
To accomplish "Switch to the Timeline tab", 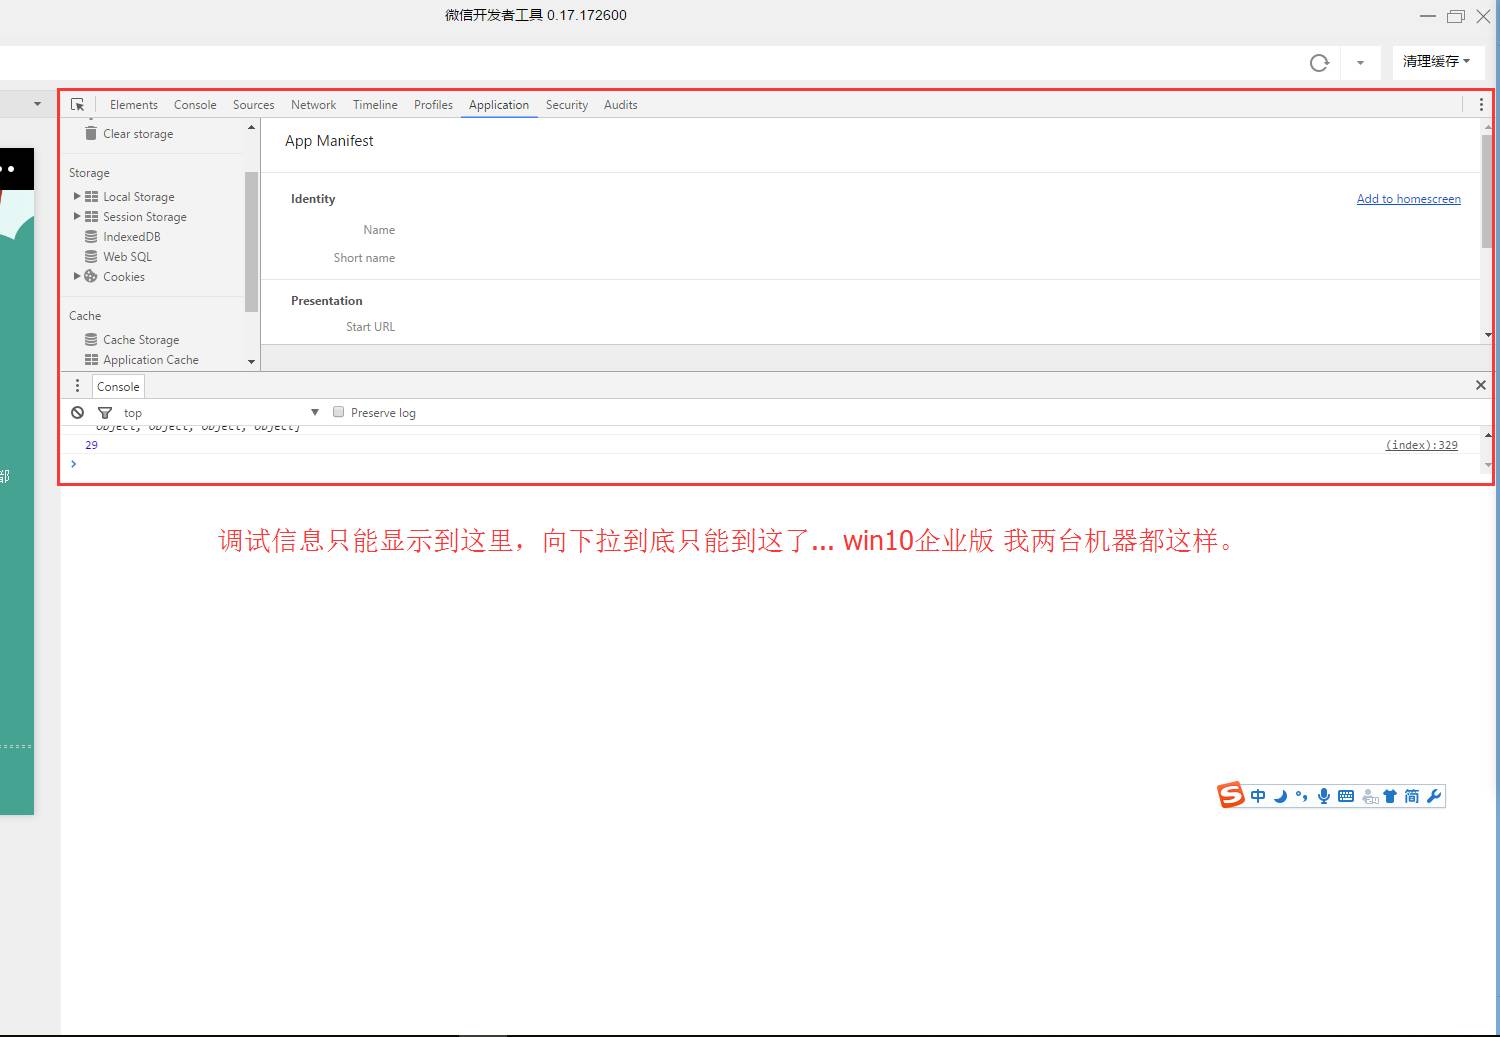I will point(375,104).
